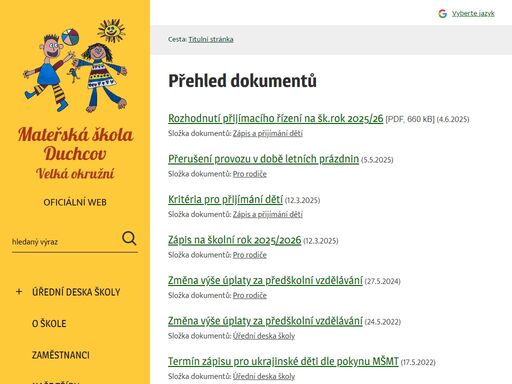
Task: Open Termín zápisu pro ukrajinské děti link
Action: (x=283, y=361)
